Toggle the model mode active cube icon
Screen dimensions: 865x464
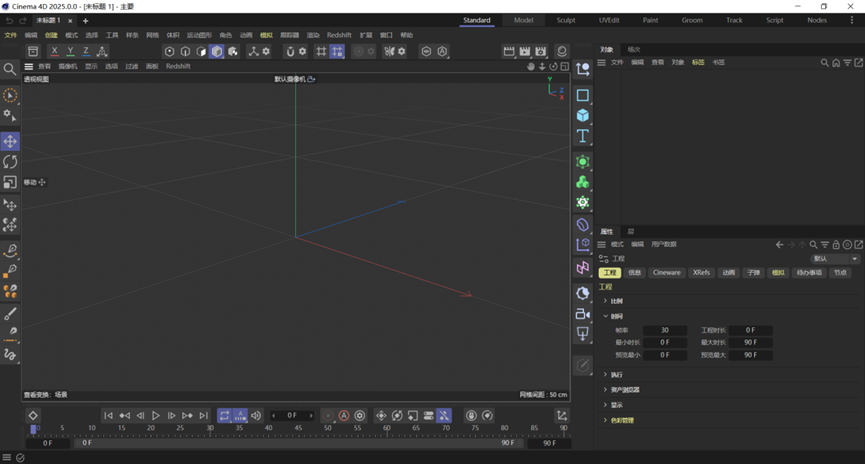[217, 51]
